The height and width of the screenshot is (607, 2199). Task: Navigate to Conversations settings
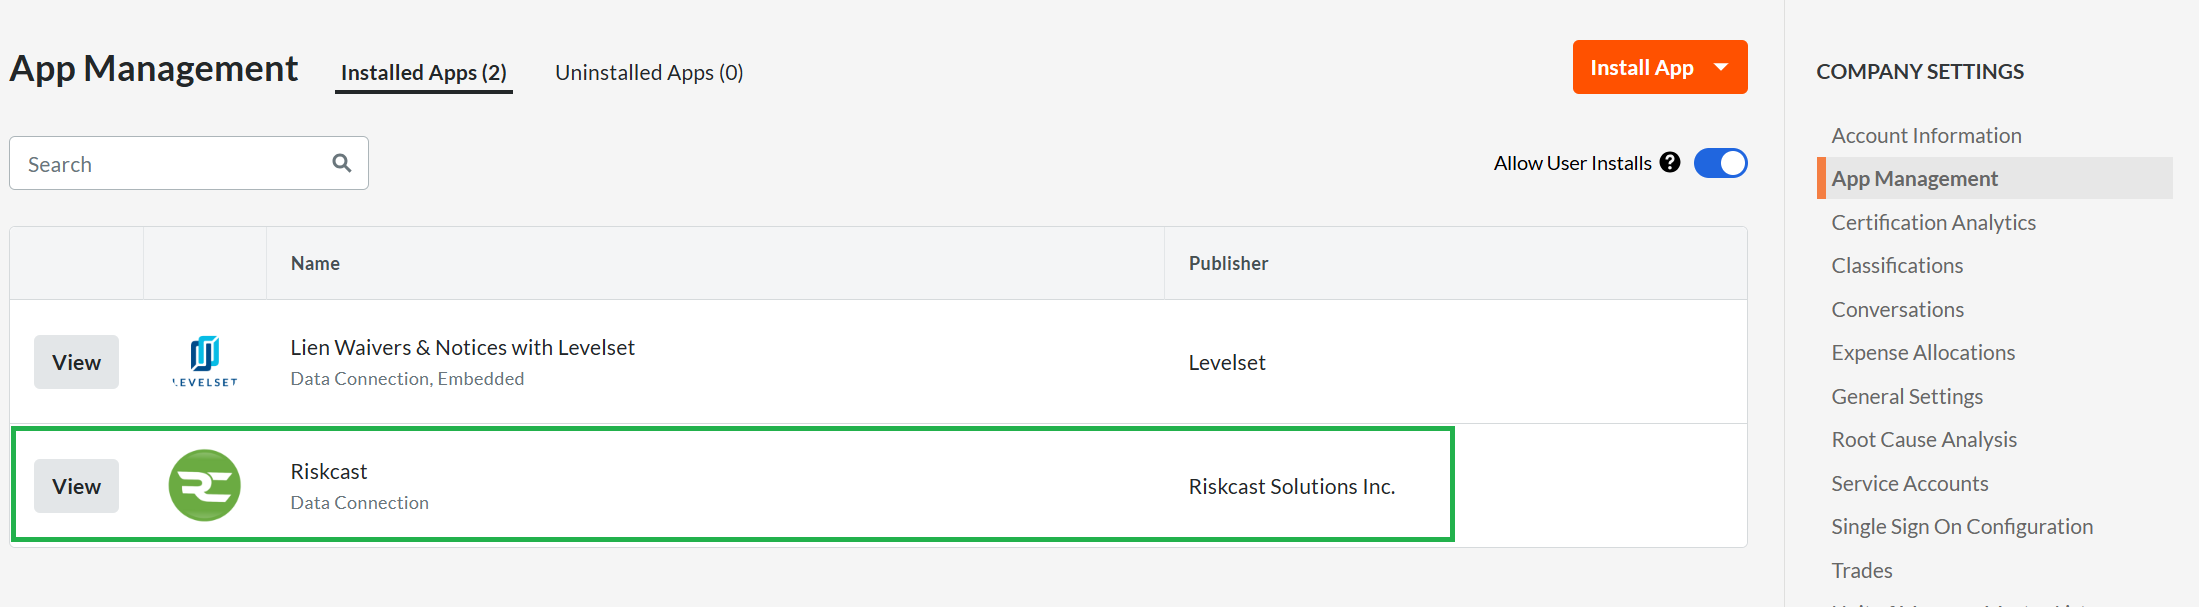pyautogui.click(x=1897, y=309)
